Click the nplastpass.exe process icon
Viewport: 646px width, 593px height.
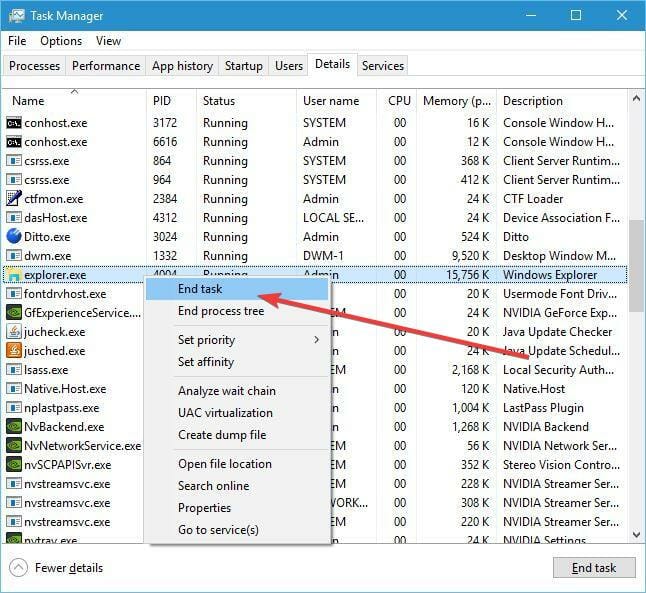[14, 408]
